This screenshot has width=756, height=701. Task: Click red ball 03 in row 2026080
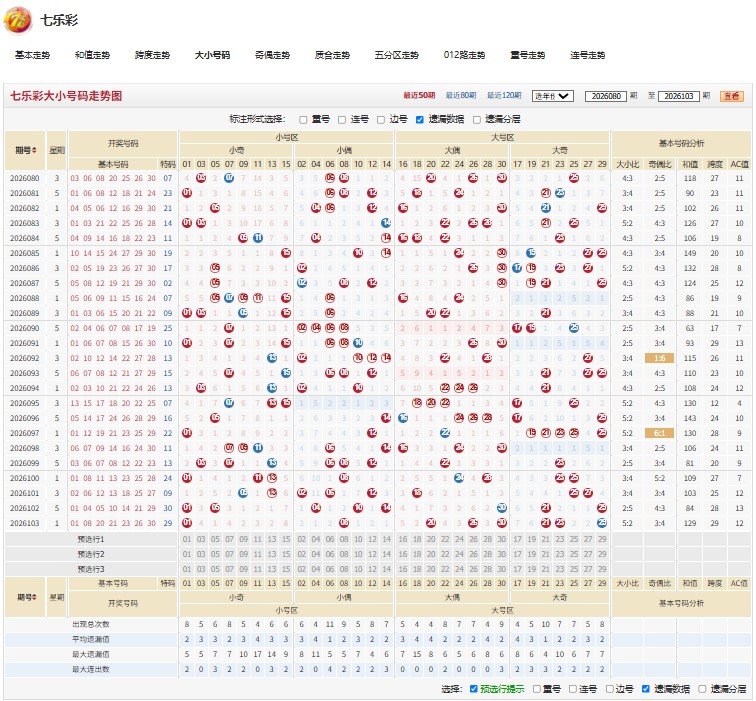click(201, 178)
